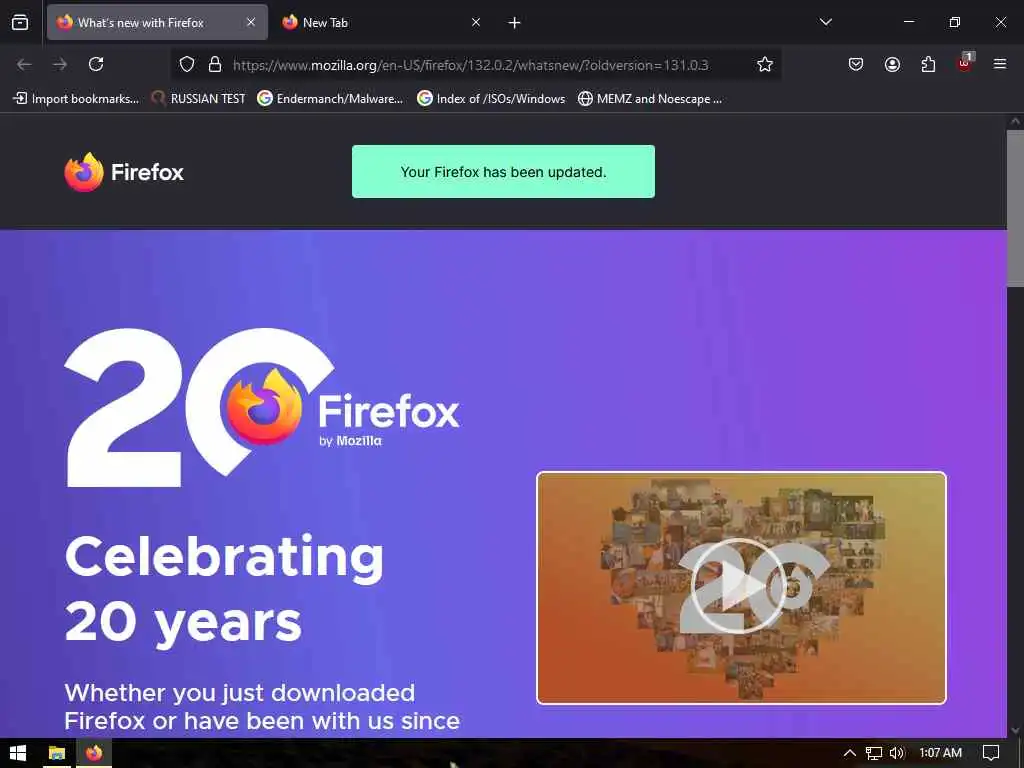Open the Firefox account icon
Image resolution: width=1024 pixels, height=768 pixels.
click(892, 64)
